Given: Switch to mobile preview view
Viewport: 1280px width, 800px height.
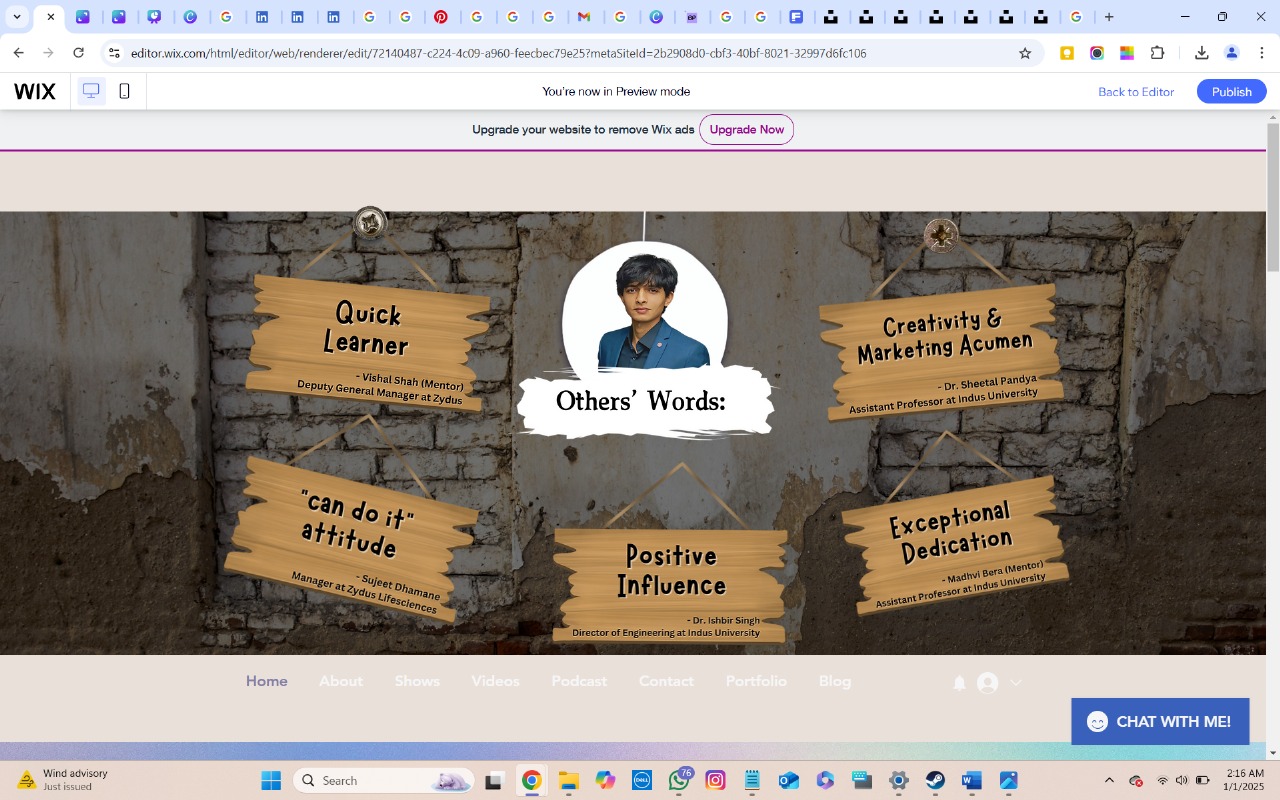Looking at the screenshot, I should coord(124,91).
